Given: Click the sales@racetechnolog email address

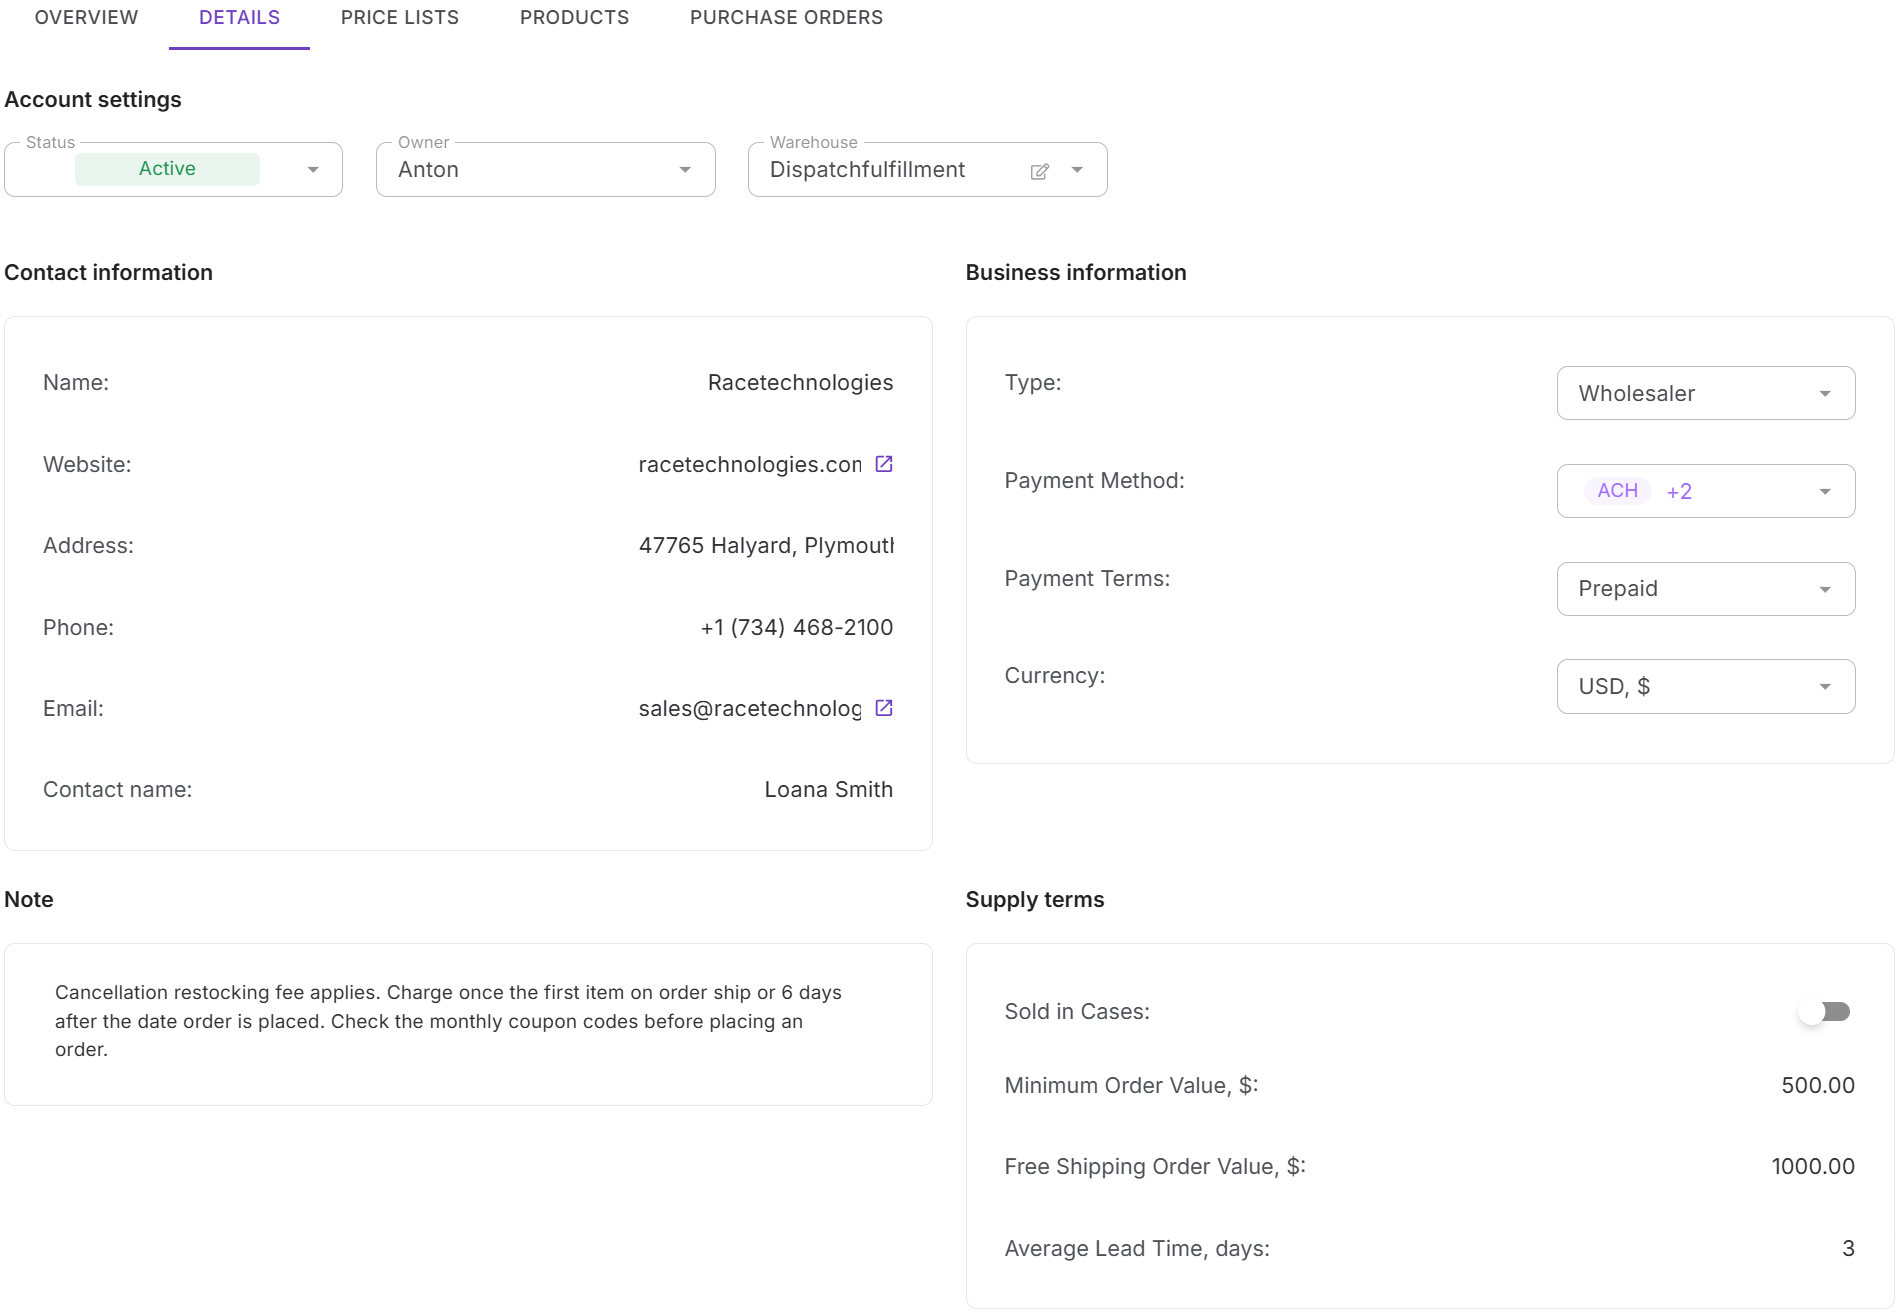Looking at the screenshot, I should (750, 708).
